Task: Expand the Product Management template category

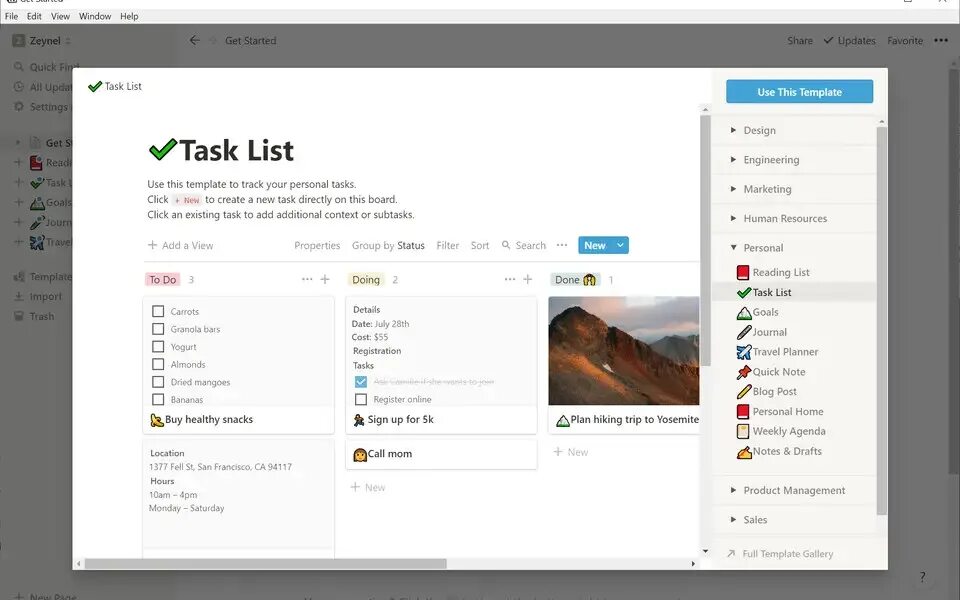Action: [x=733, y=490]
